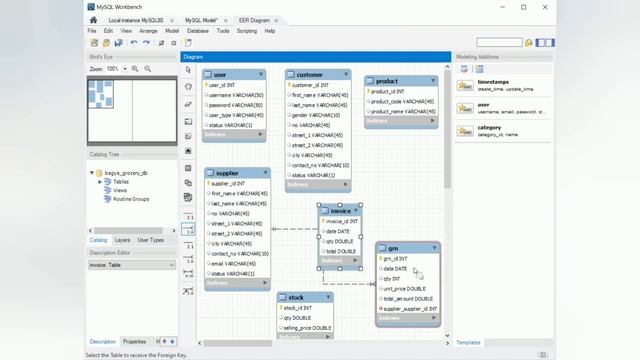Viewport: 640px width, 360px height.
Task: Open the Templates tab
Action: 468,342
